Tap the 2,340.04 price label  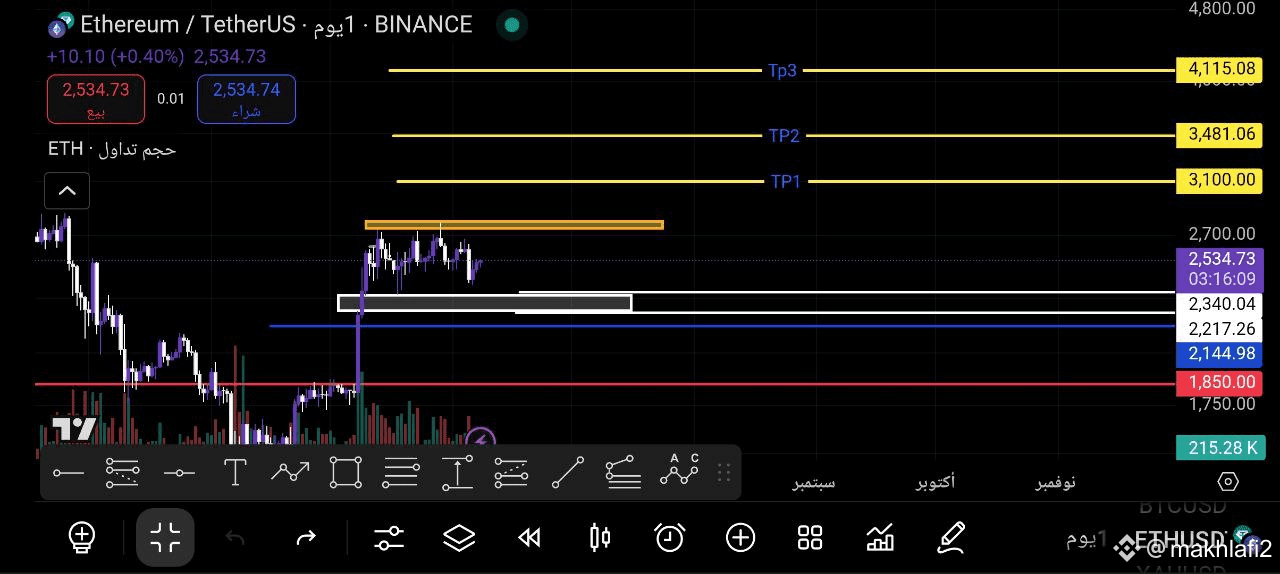[x=1217, y=304]
